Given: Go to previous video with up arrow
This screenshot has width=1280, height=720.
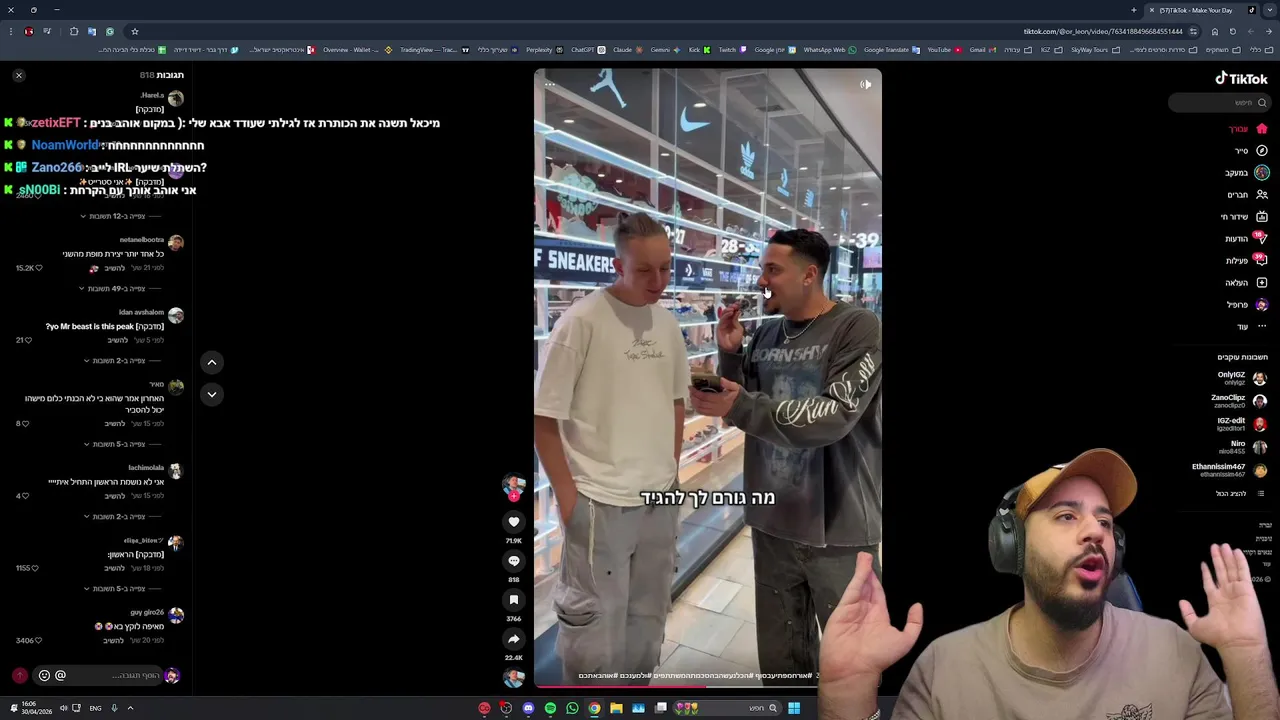Looking at the screenshot, I should [x=211, y=362].
